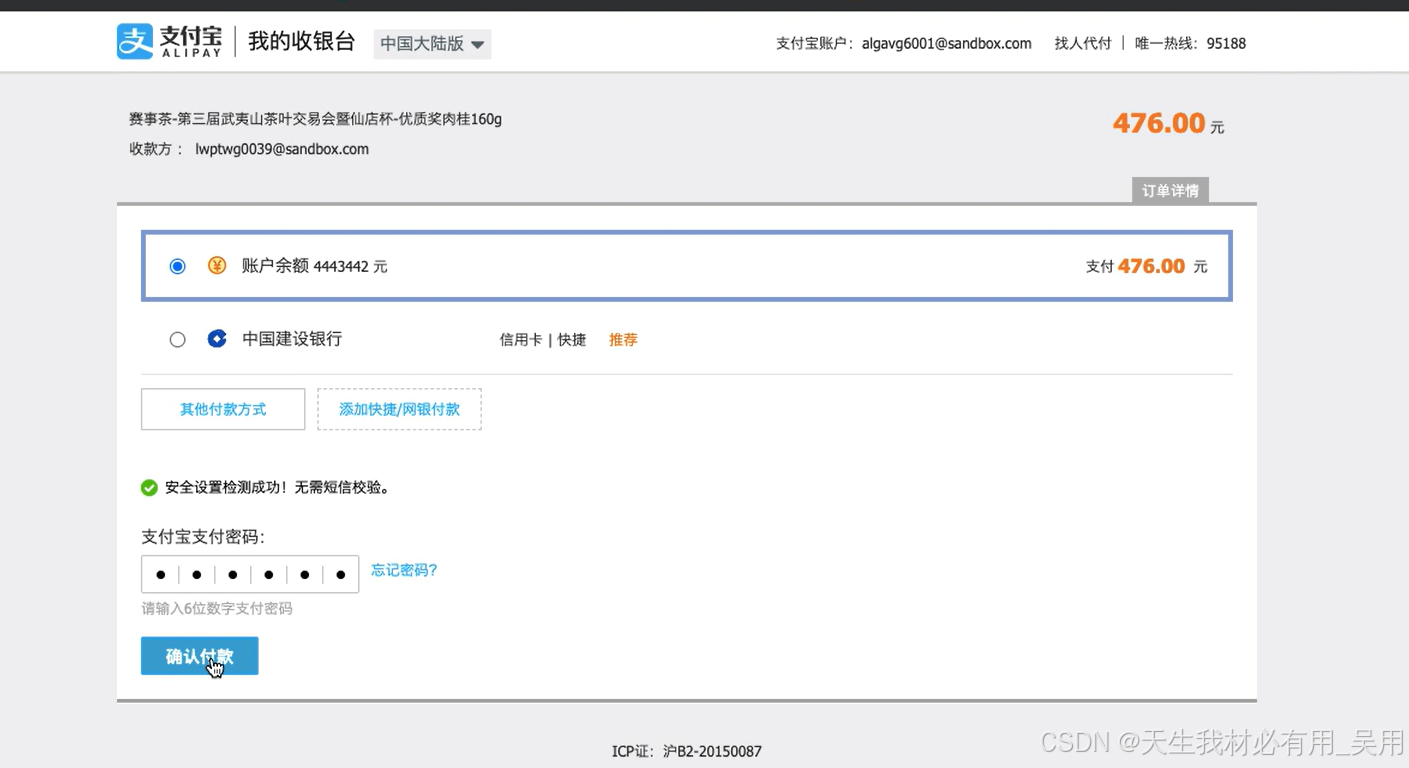Click the 支付宝支付密码 label
The width and height of the screenshot is (1409, 768).
(203, 537)
